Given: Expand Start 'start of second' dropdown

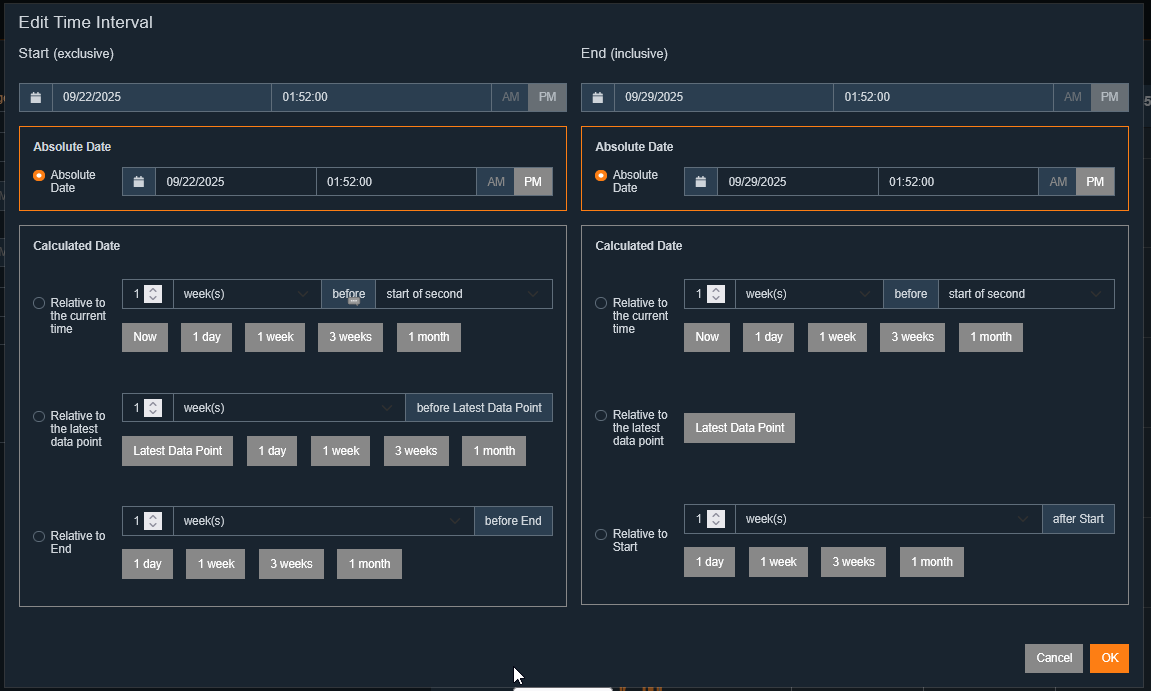Looking at the screenshot, I should pyautogui.click(x=463, y=294).
